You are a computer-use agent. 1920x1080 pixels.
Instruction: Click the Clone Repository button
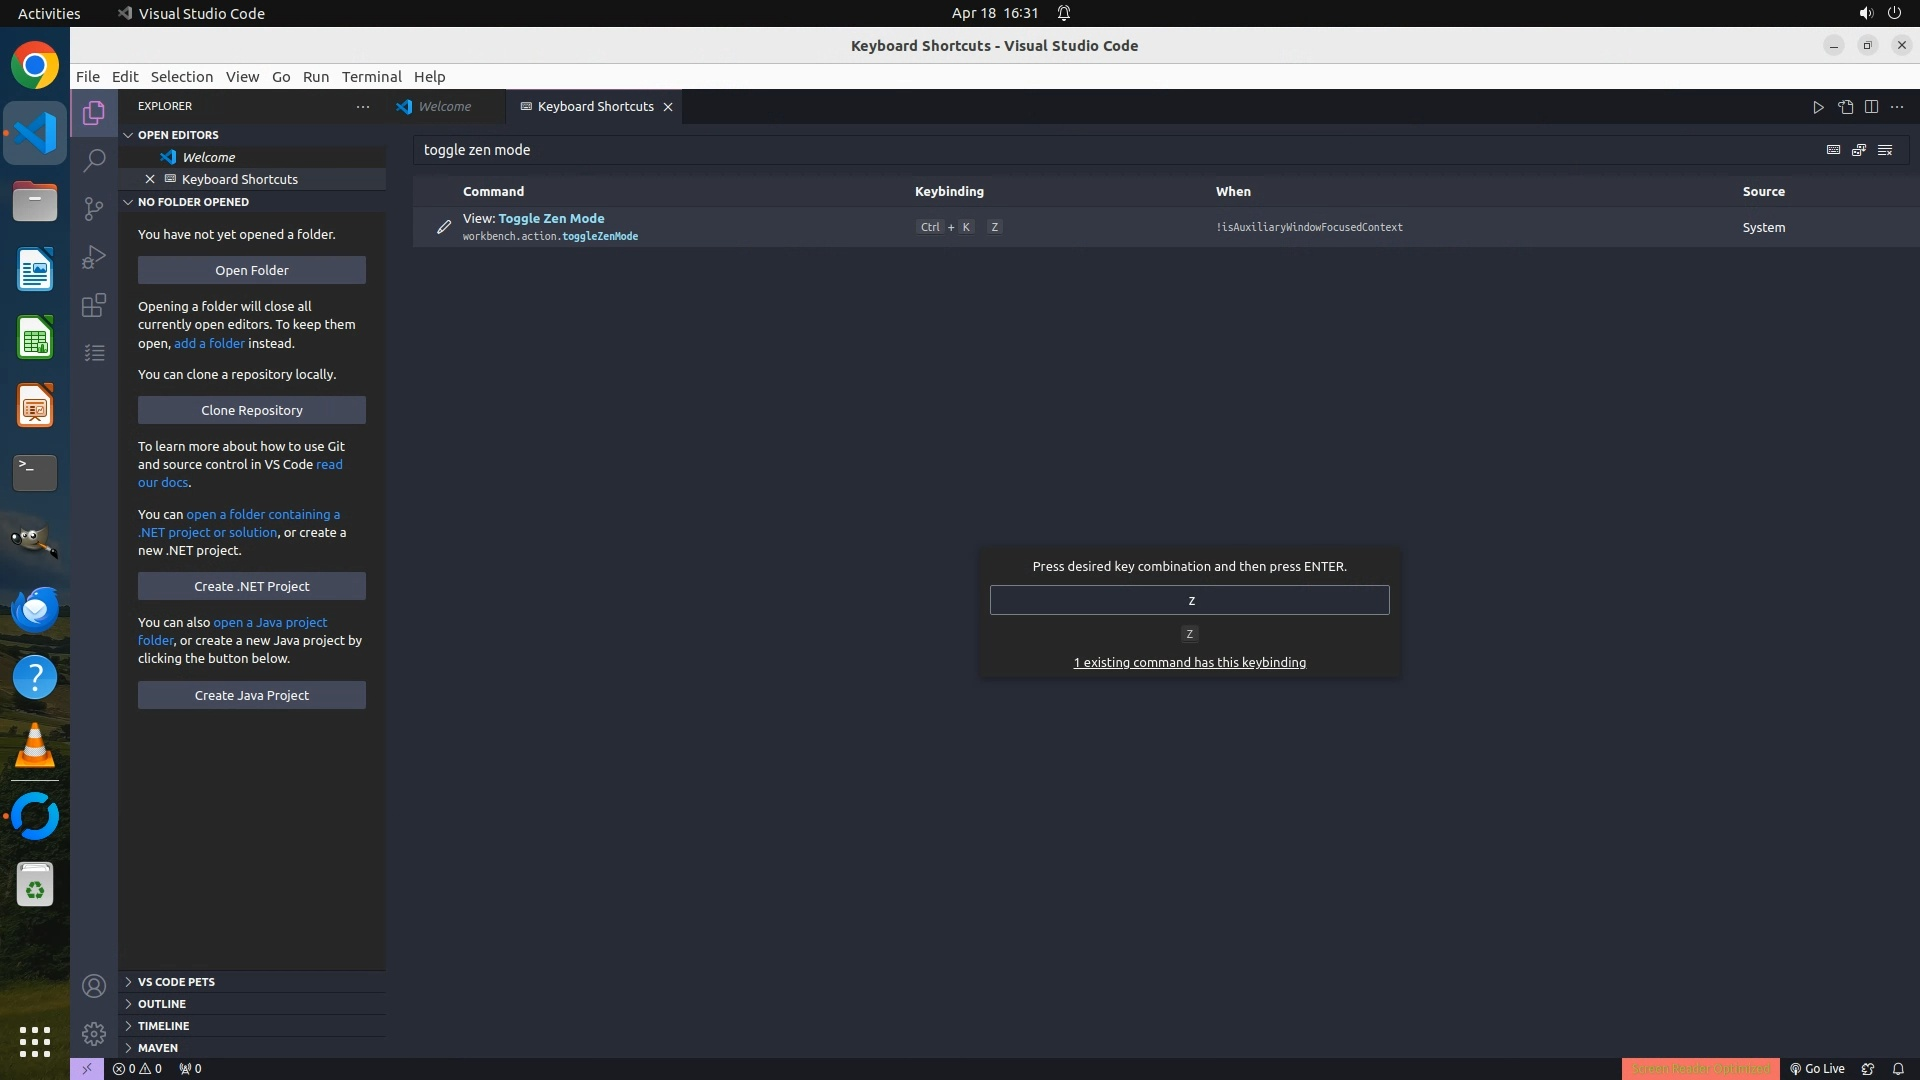point(252,410)
